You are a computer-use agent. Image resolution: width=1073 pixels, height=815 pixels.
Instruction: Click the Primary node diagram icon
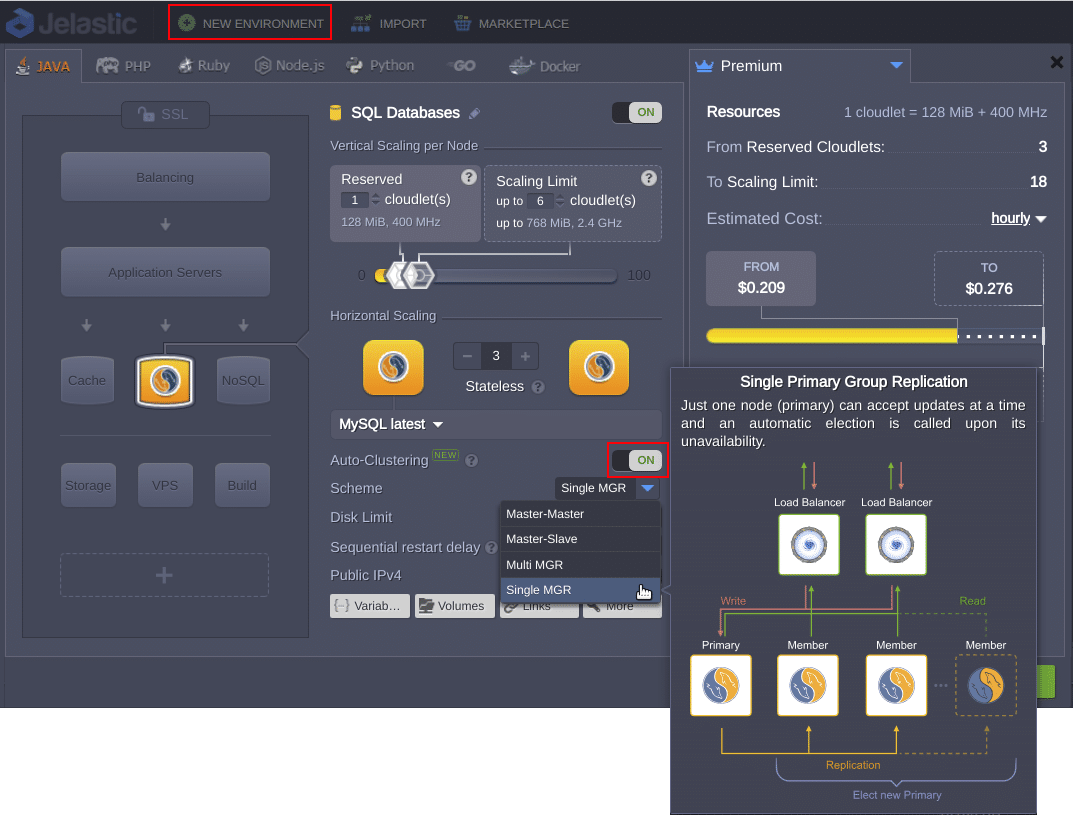(721, 686)
